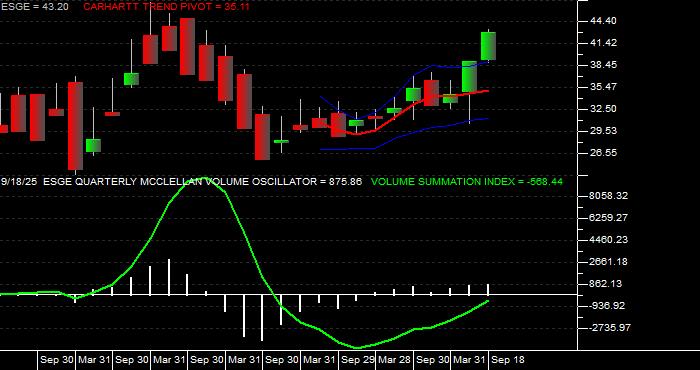Click the 44.40 price axis label
This screenshot has height=370, width=700.
(603, 21)
